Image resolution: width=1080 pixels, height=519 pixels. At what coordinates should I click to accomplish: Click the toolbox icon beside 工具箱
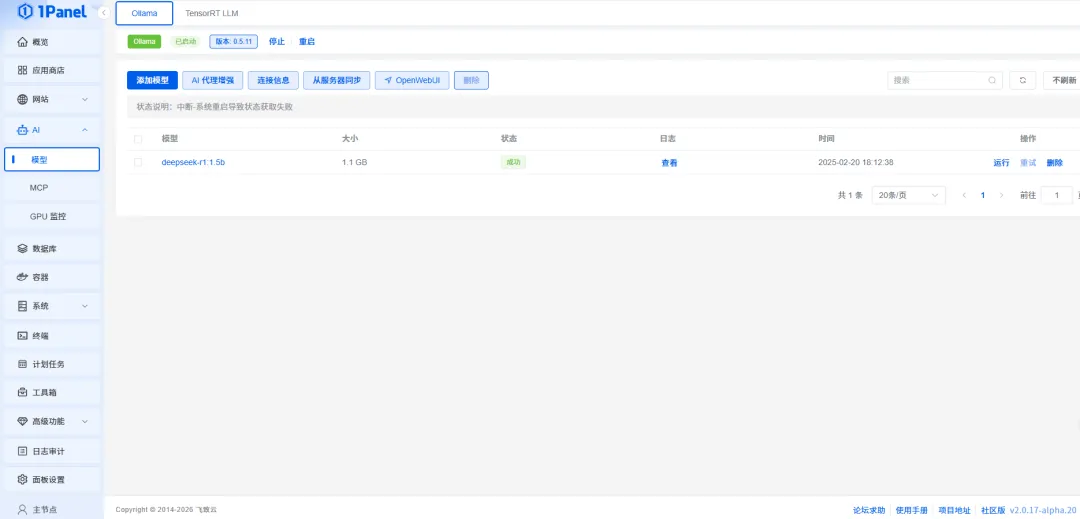(22, 392)
